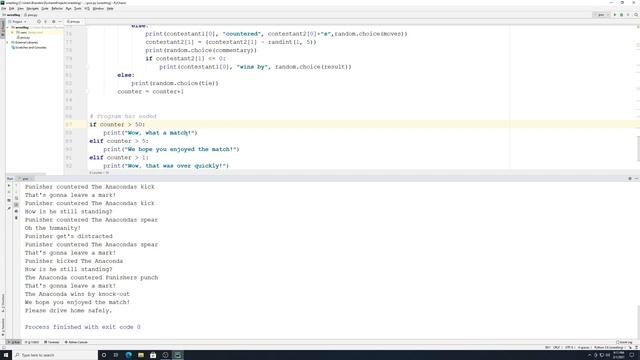Image resolution: width=640 pixels, height=360 pixels.
Task: Click the UTF-8 encoding selector in status bar
Action: pos(569,347)
